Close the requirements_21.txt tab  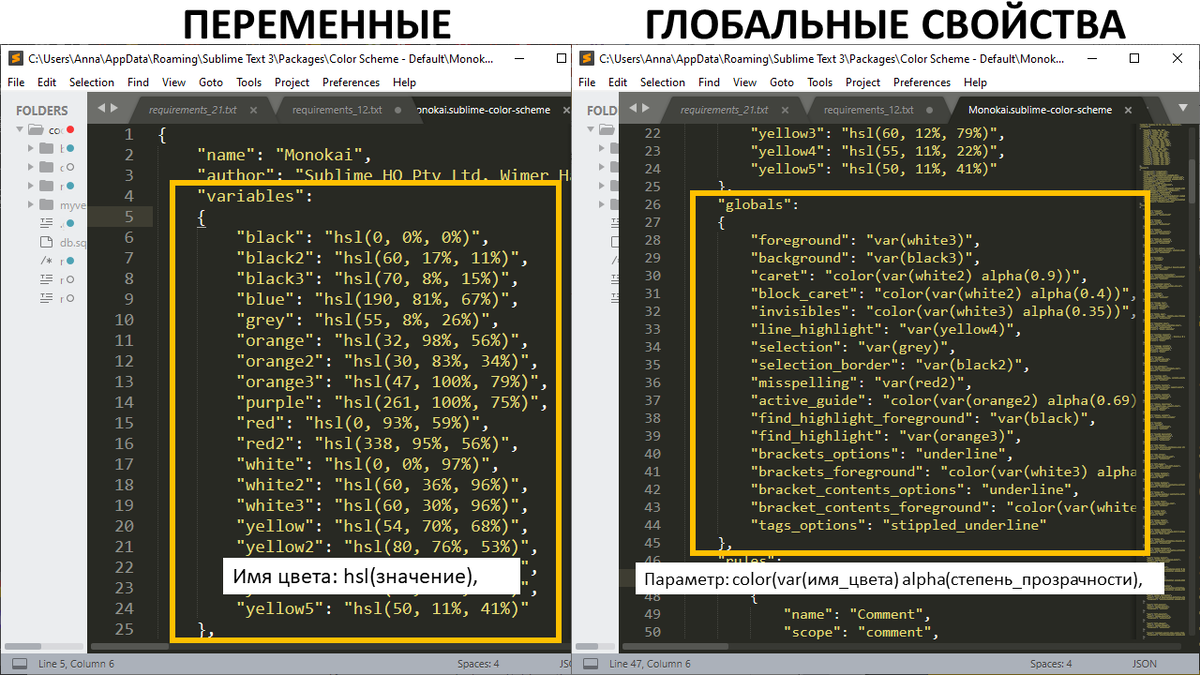click(253, 110)
